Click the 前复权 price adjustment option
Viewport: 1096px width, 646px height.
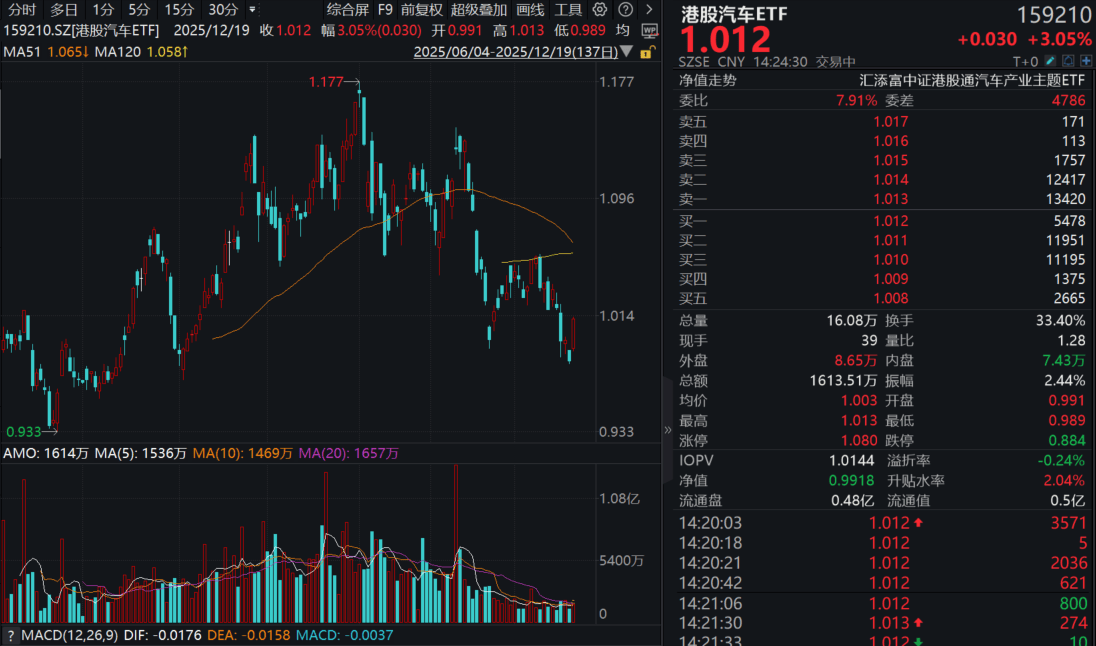[x=422, y=10]
